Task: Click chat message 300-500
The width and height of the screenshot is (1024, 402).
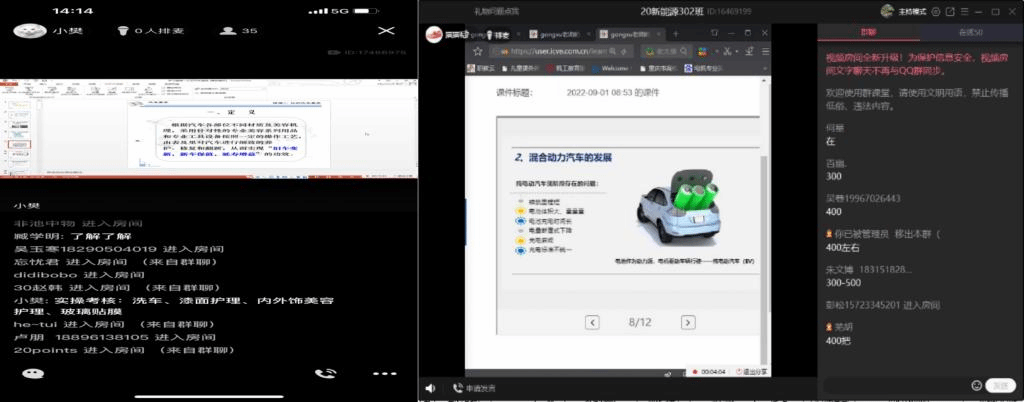Action: (843, 283)
